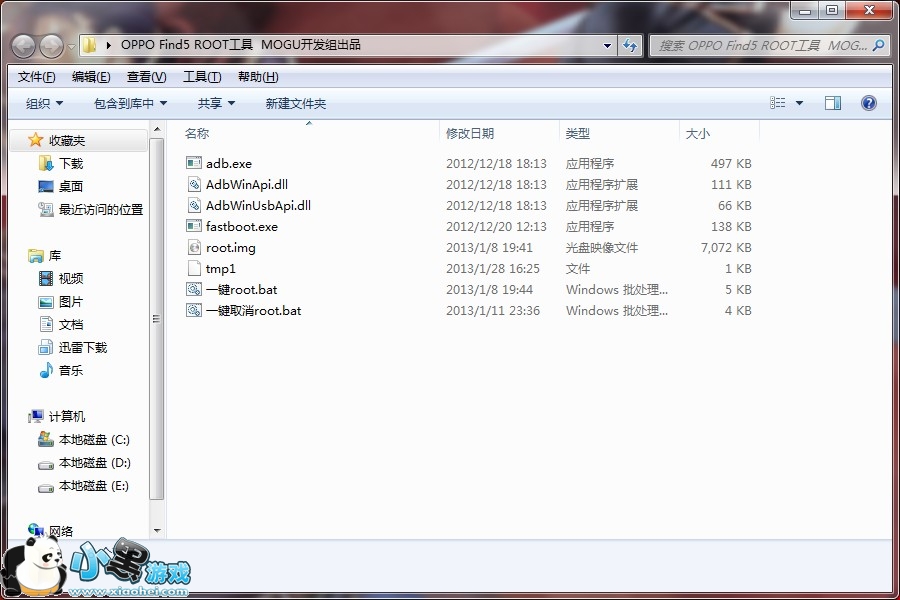Toggle the preview pane icon
900x600 pixels.
833,103
